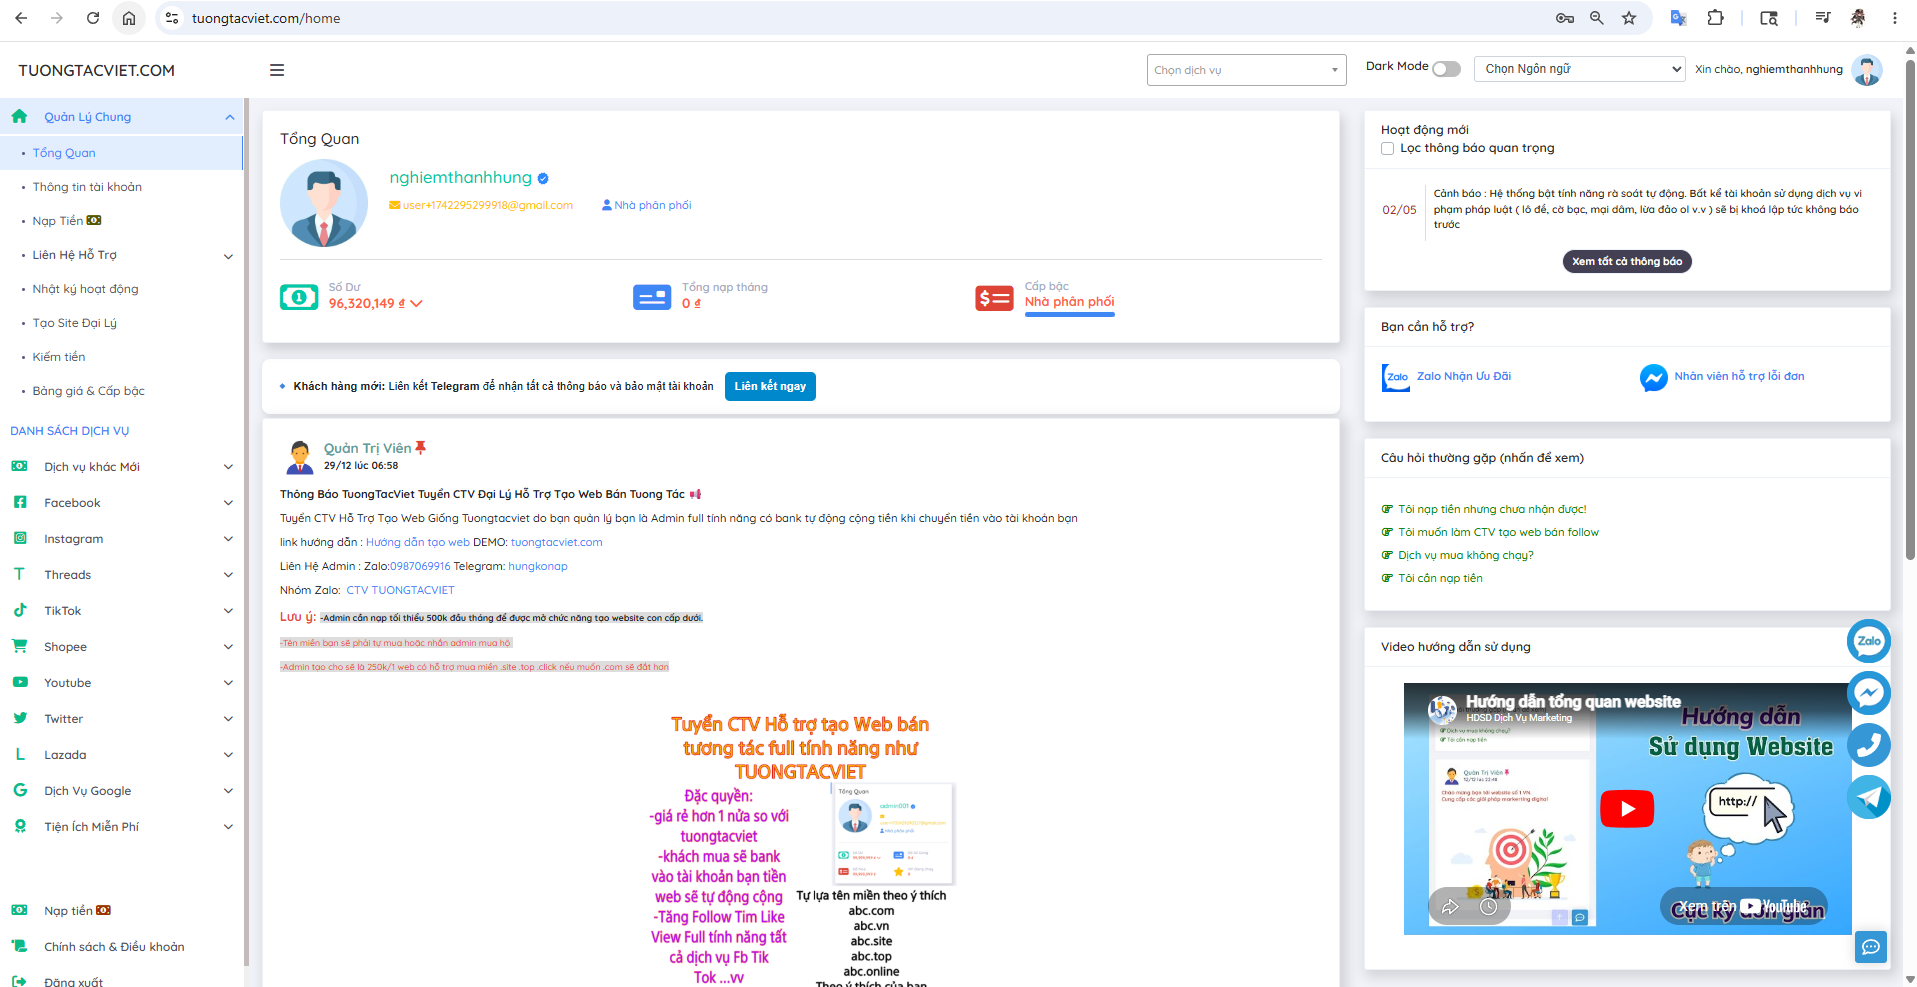Image resolution: width=1917 pixels, height=987 pixels.
Task: Click the hamburger menu icon
Action: (277, 70)
